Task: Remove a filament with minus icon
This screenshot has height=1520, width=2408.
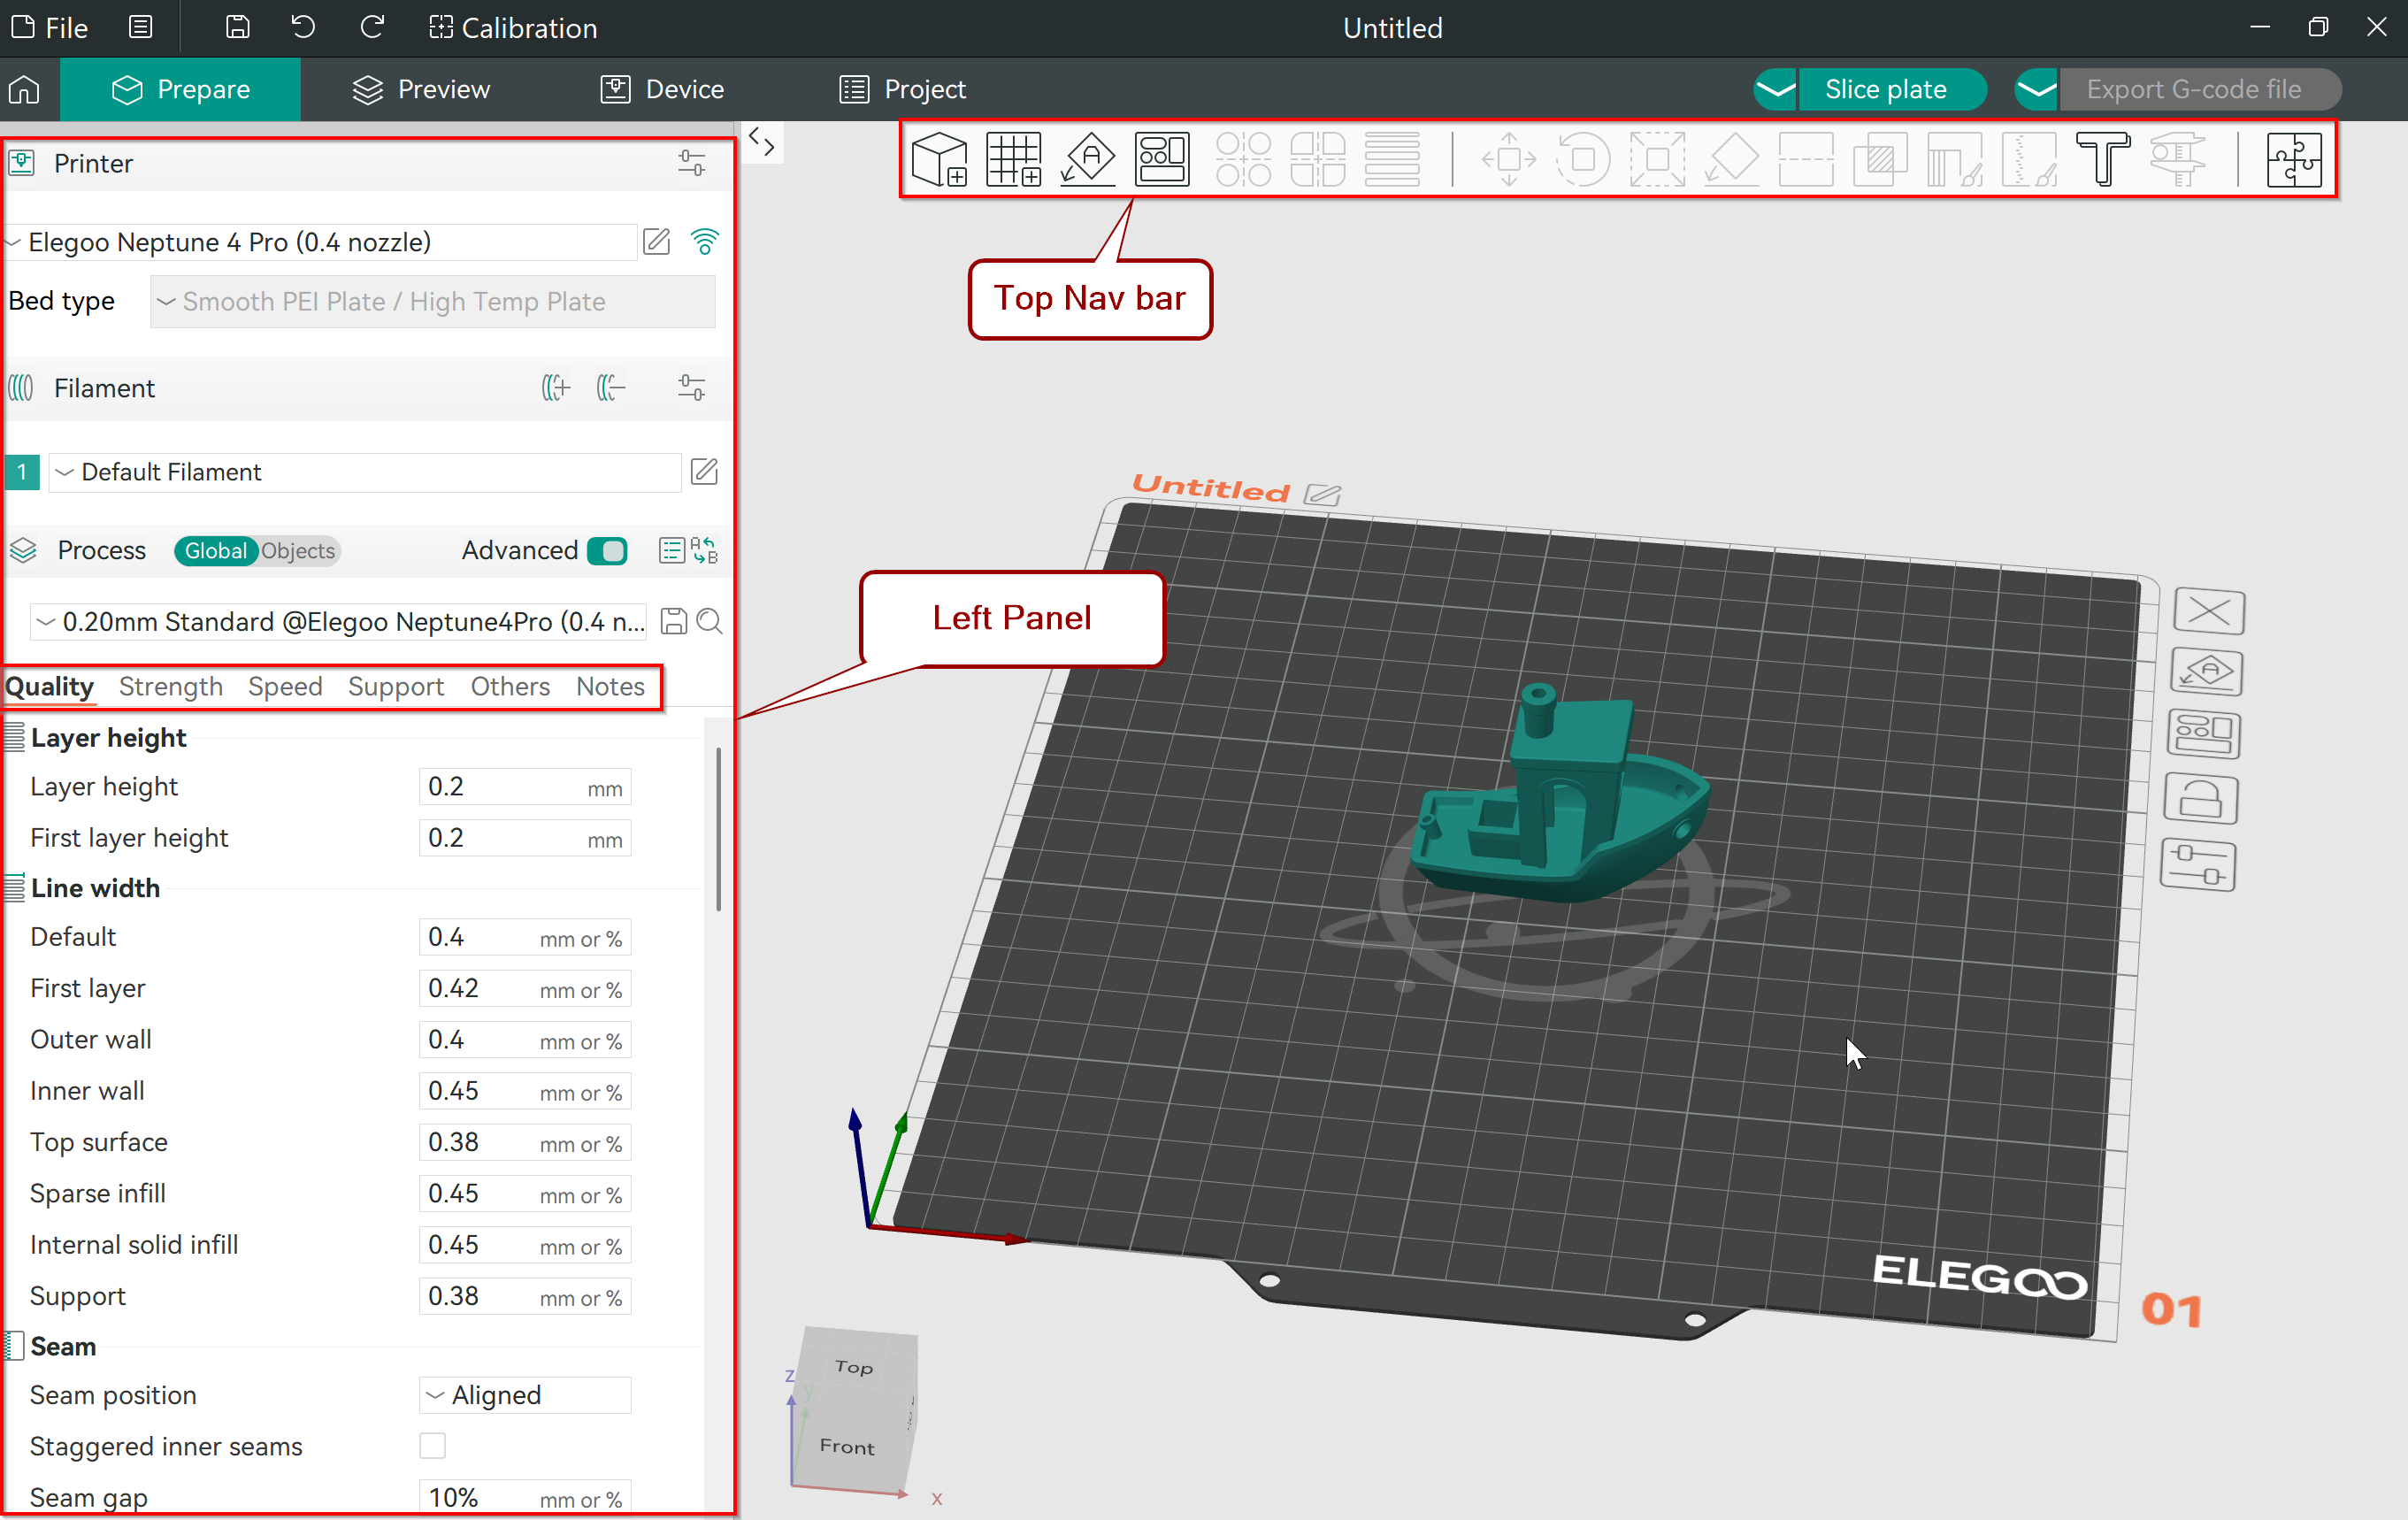Action: [x=611, y=388]
